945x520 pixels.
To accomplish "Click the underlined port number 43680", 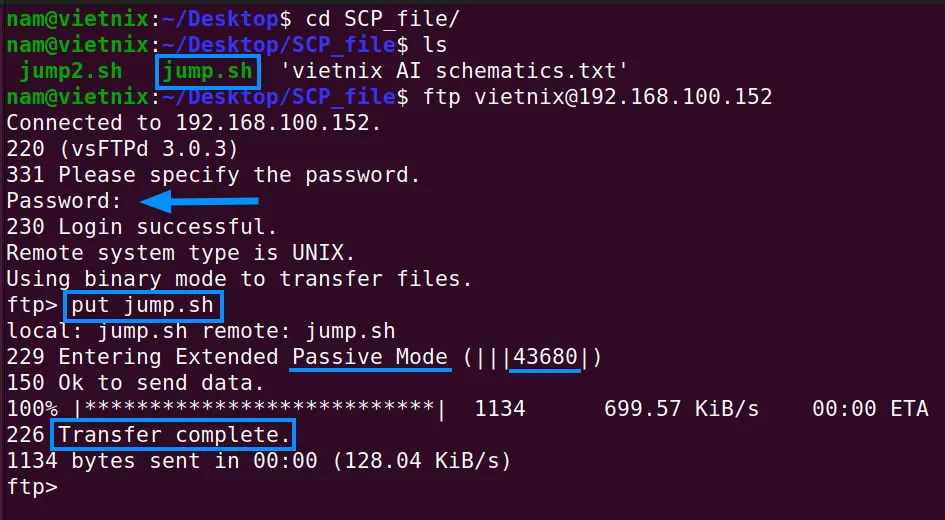I will (545, 357).
